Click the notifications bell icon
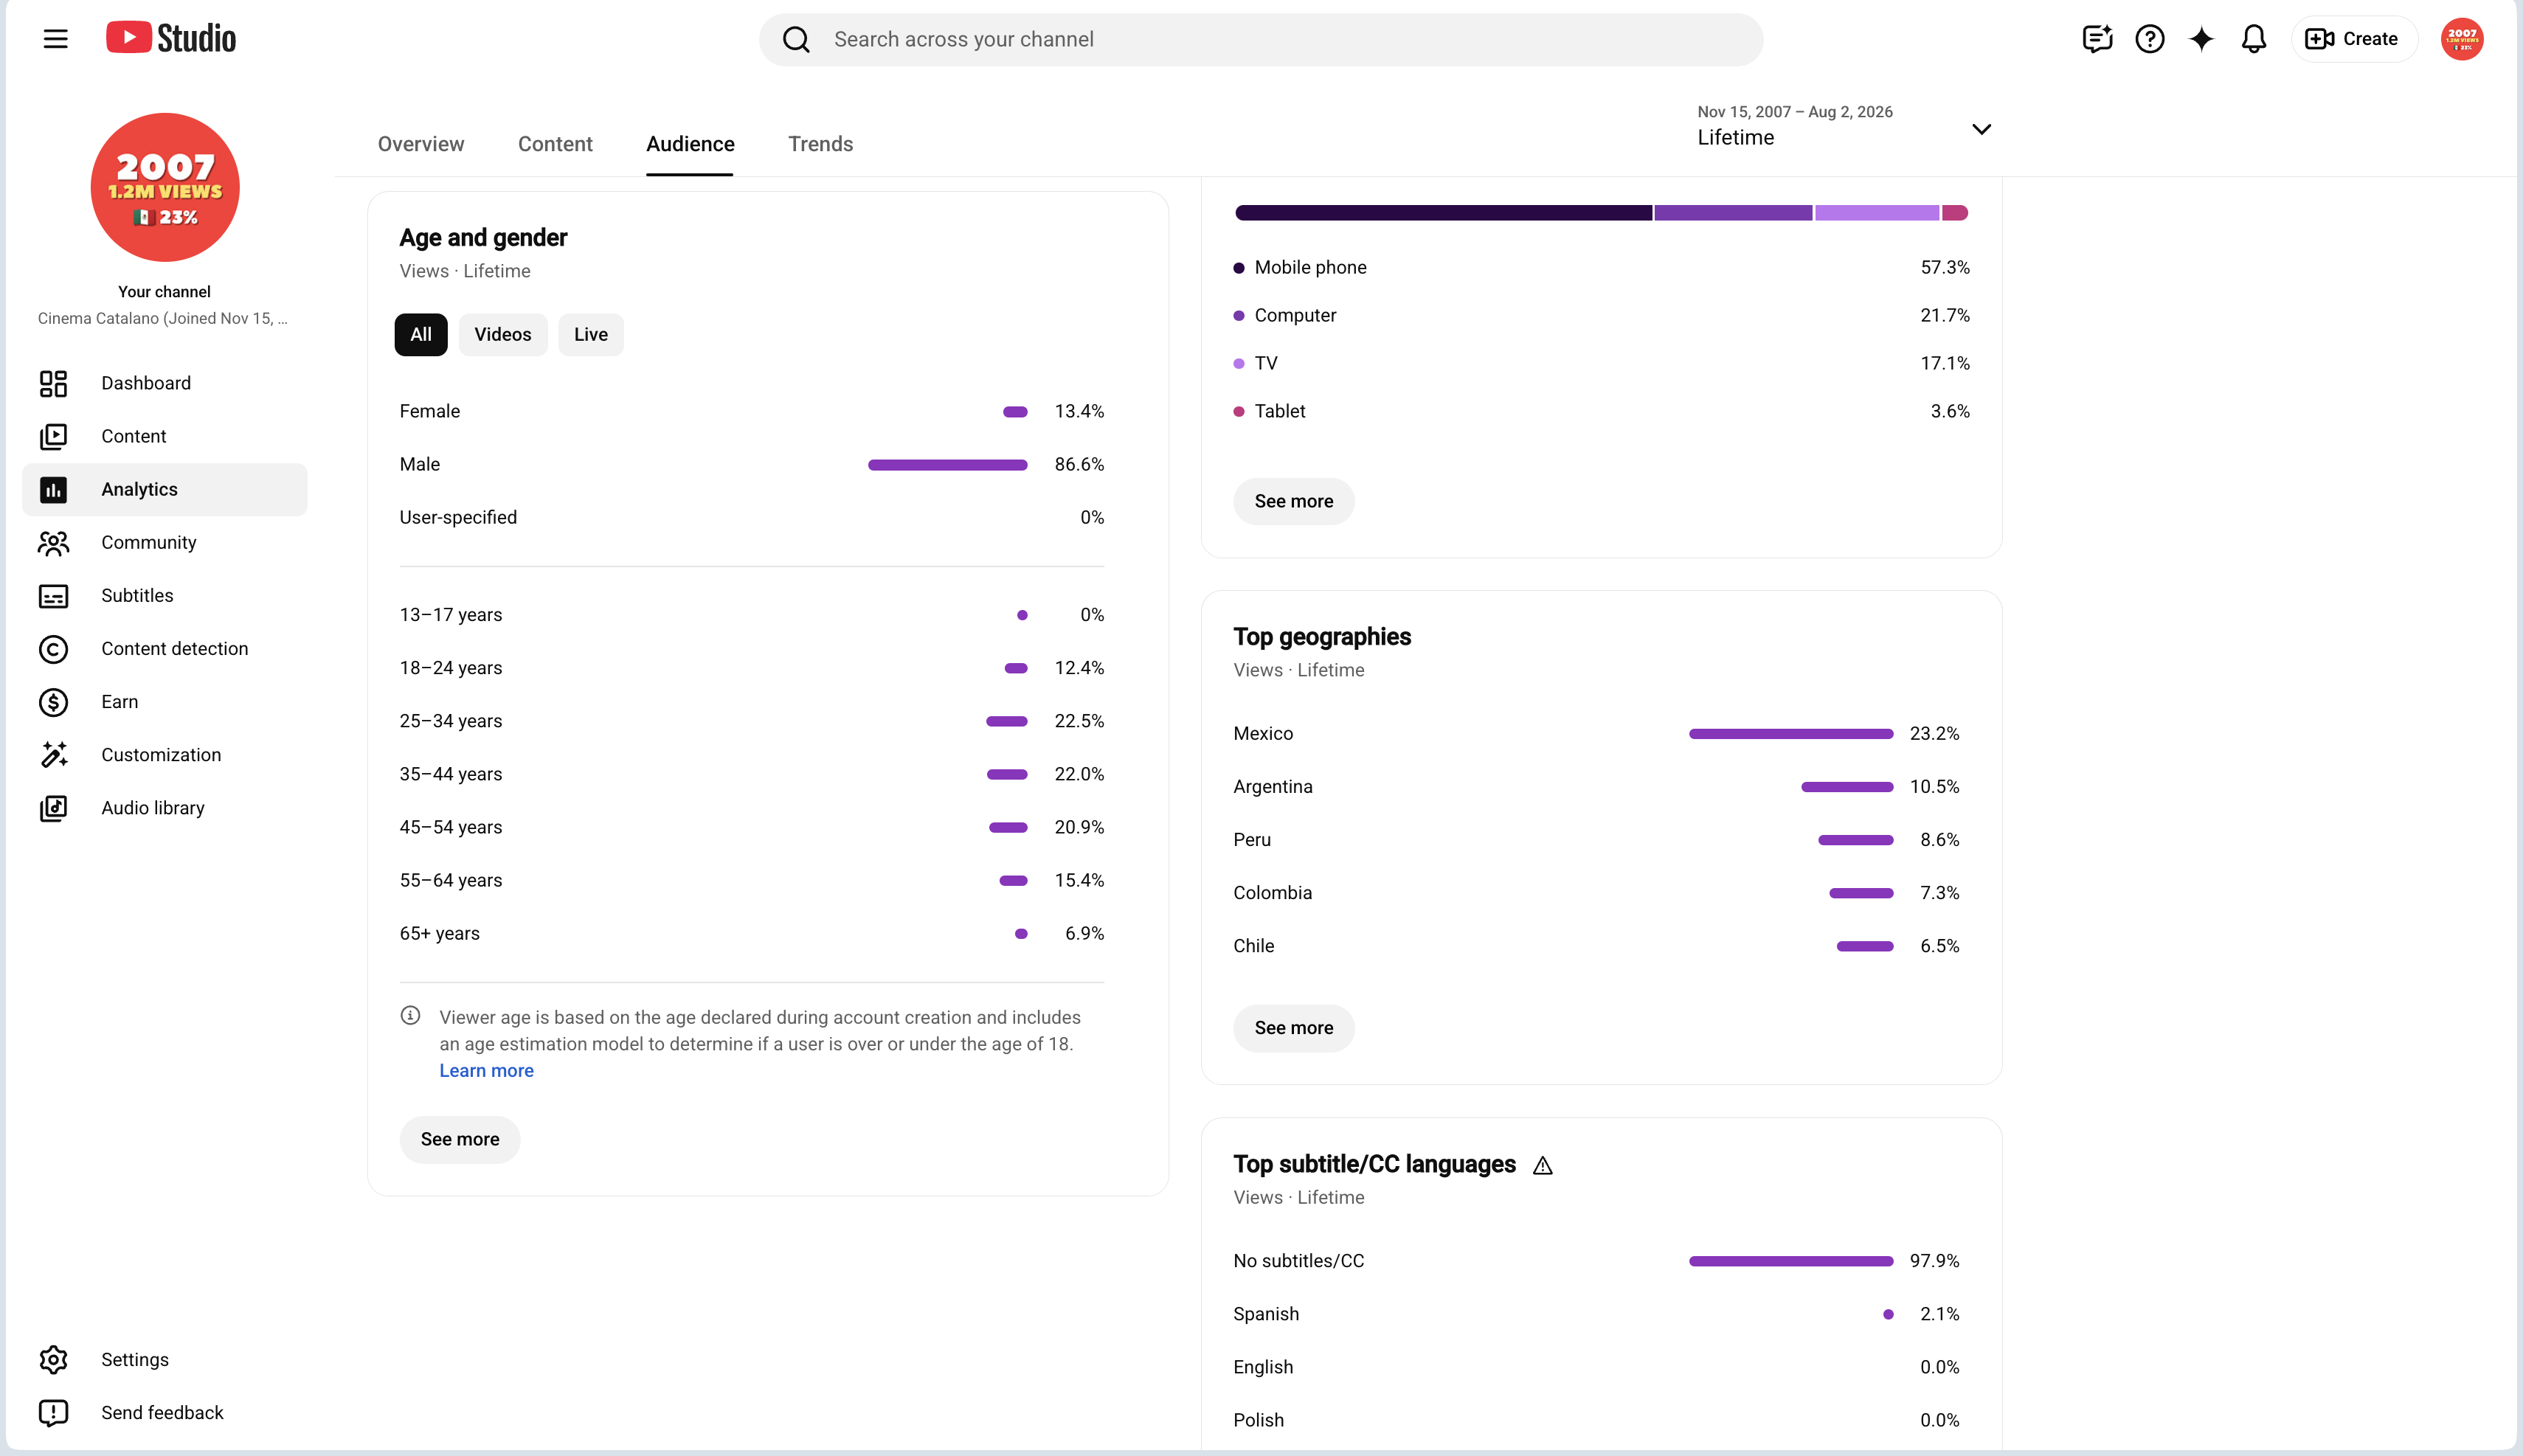Screen dimensions: 2523x1456 (x=2253, y=39)
